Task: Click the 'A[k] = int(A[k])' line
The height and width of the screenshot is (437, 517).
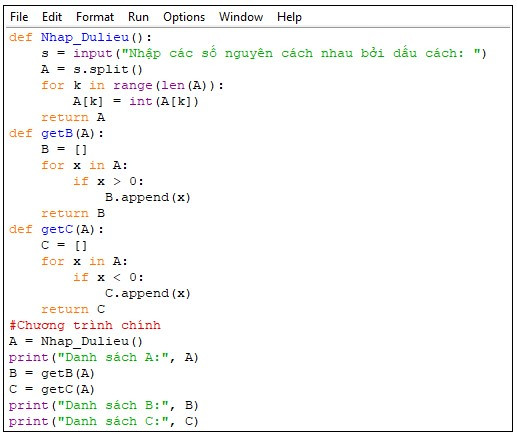Action: (x=136, y=101)
